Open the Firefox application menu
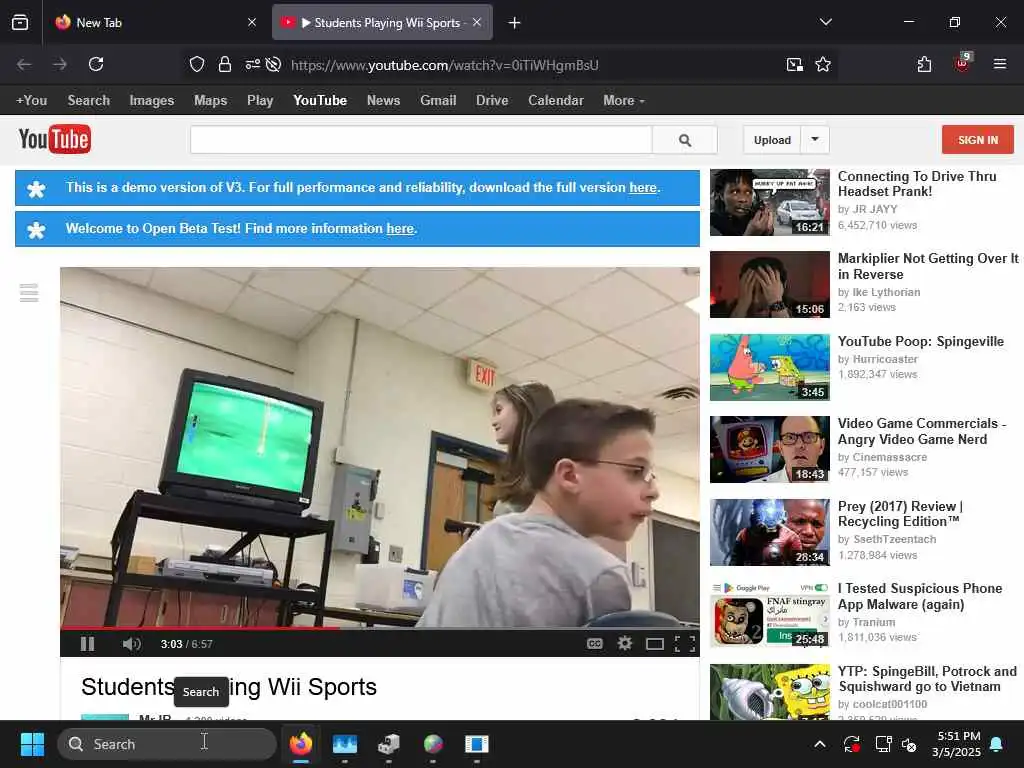Image resolution: width=1024 pixels, height=768 pixels. pyautogui.click(x=1000, y=64)
